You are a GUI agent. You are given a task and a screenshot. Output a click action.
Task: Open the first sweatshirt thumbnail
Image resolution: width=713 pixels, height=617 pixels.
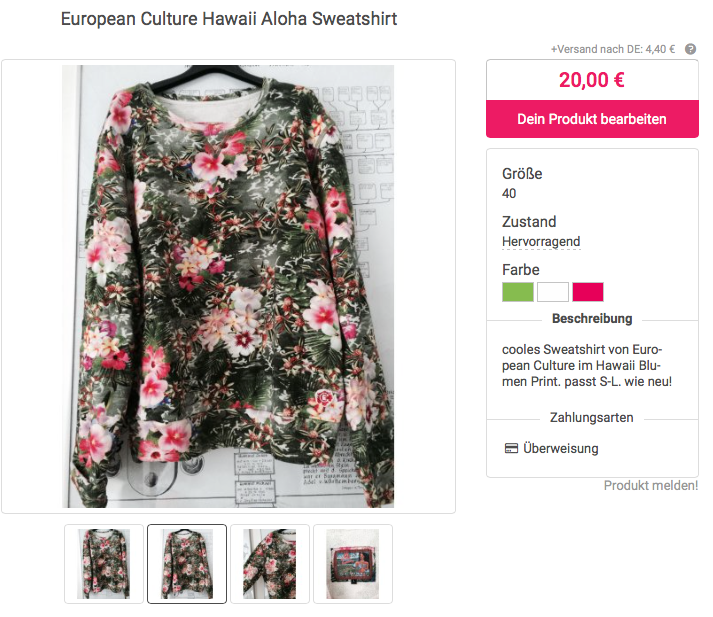[104, 564]
